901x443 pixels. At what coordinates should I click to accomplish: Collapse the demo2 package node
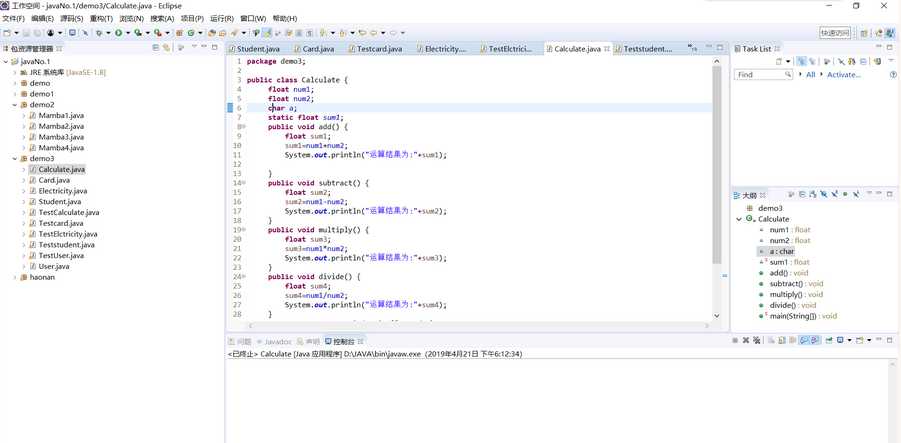[x=15, y=105]
